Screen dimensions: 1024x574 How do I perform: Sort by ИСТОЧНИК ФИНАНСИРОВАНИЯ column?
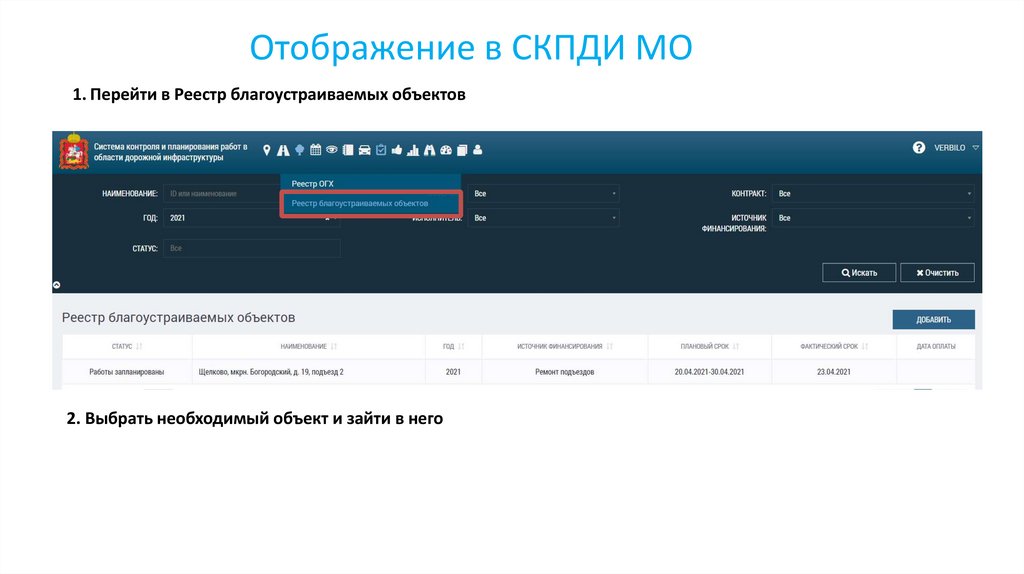tap(564, 346)
